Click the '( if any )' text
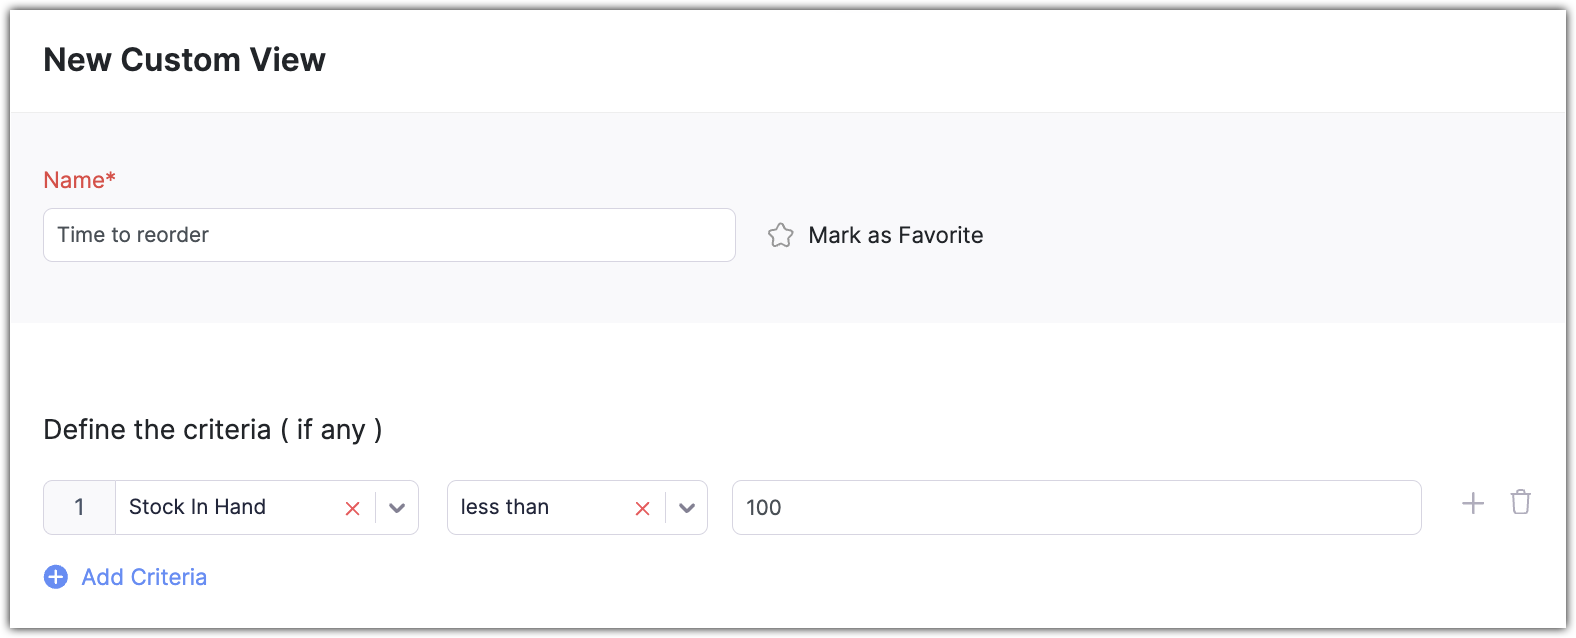This screenshot has height=638, width=1576. coord(331,430)
